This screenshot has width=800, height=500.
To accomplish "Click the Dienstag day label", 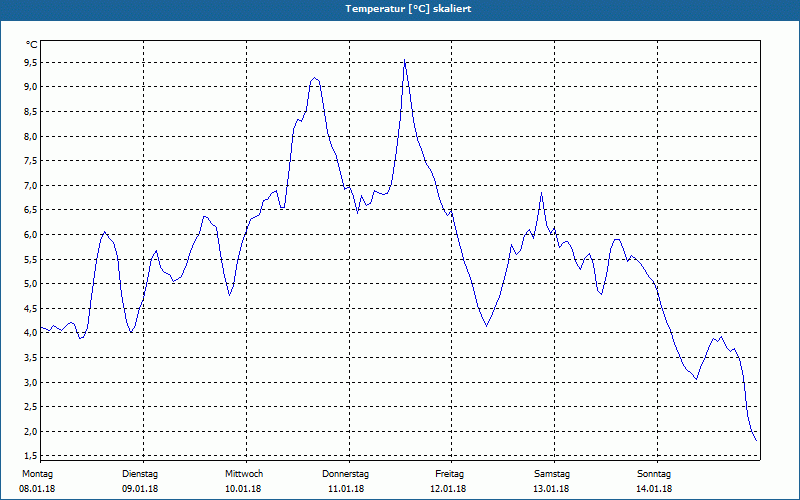I will pyautogui.click(x=140, y=474).
